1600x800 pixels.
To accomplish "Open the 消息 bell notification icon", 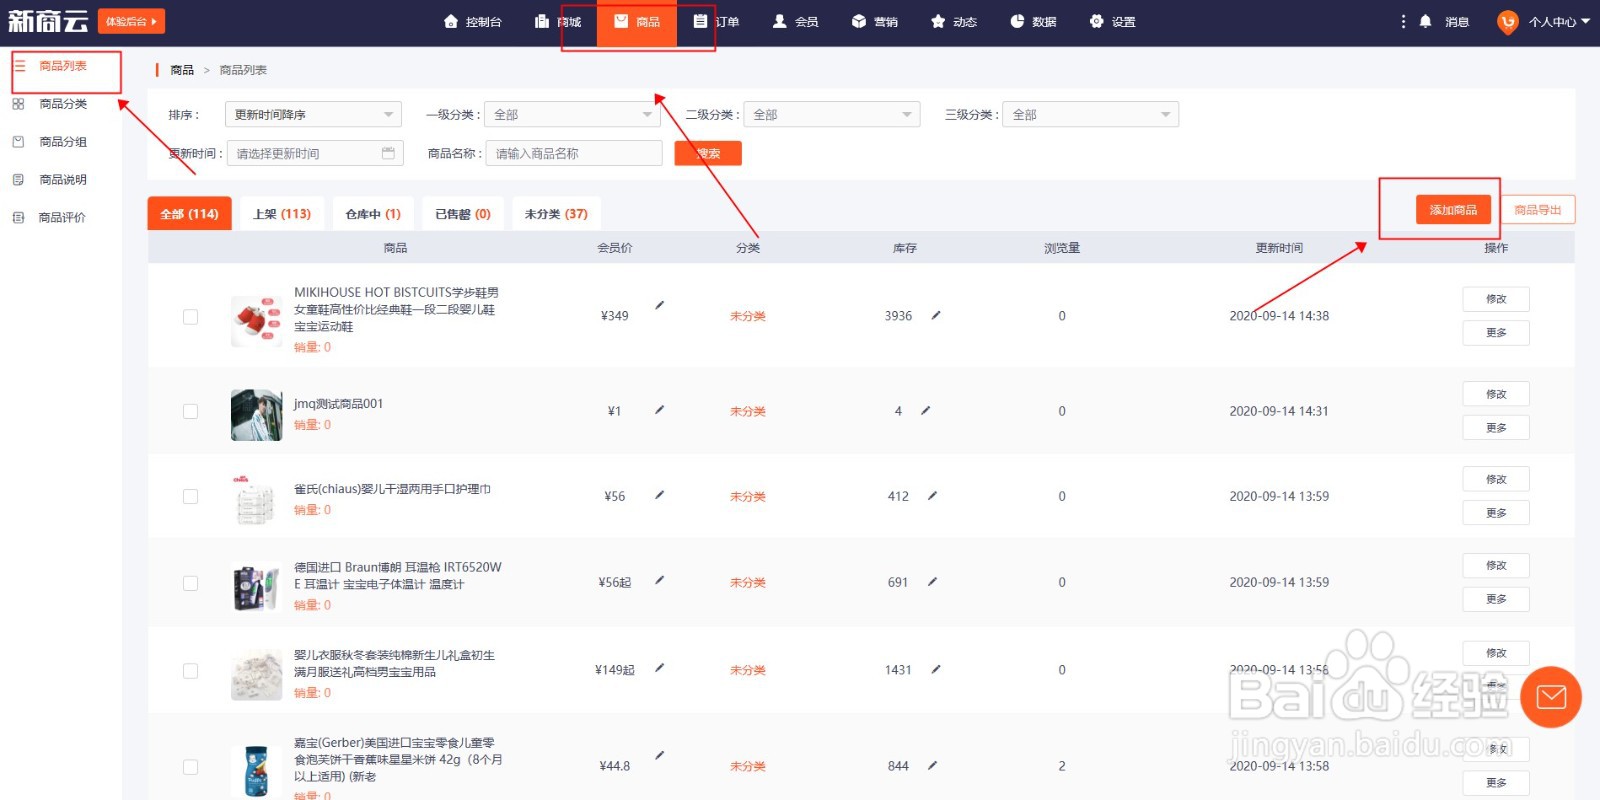I will tap(1425, 21).
